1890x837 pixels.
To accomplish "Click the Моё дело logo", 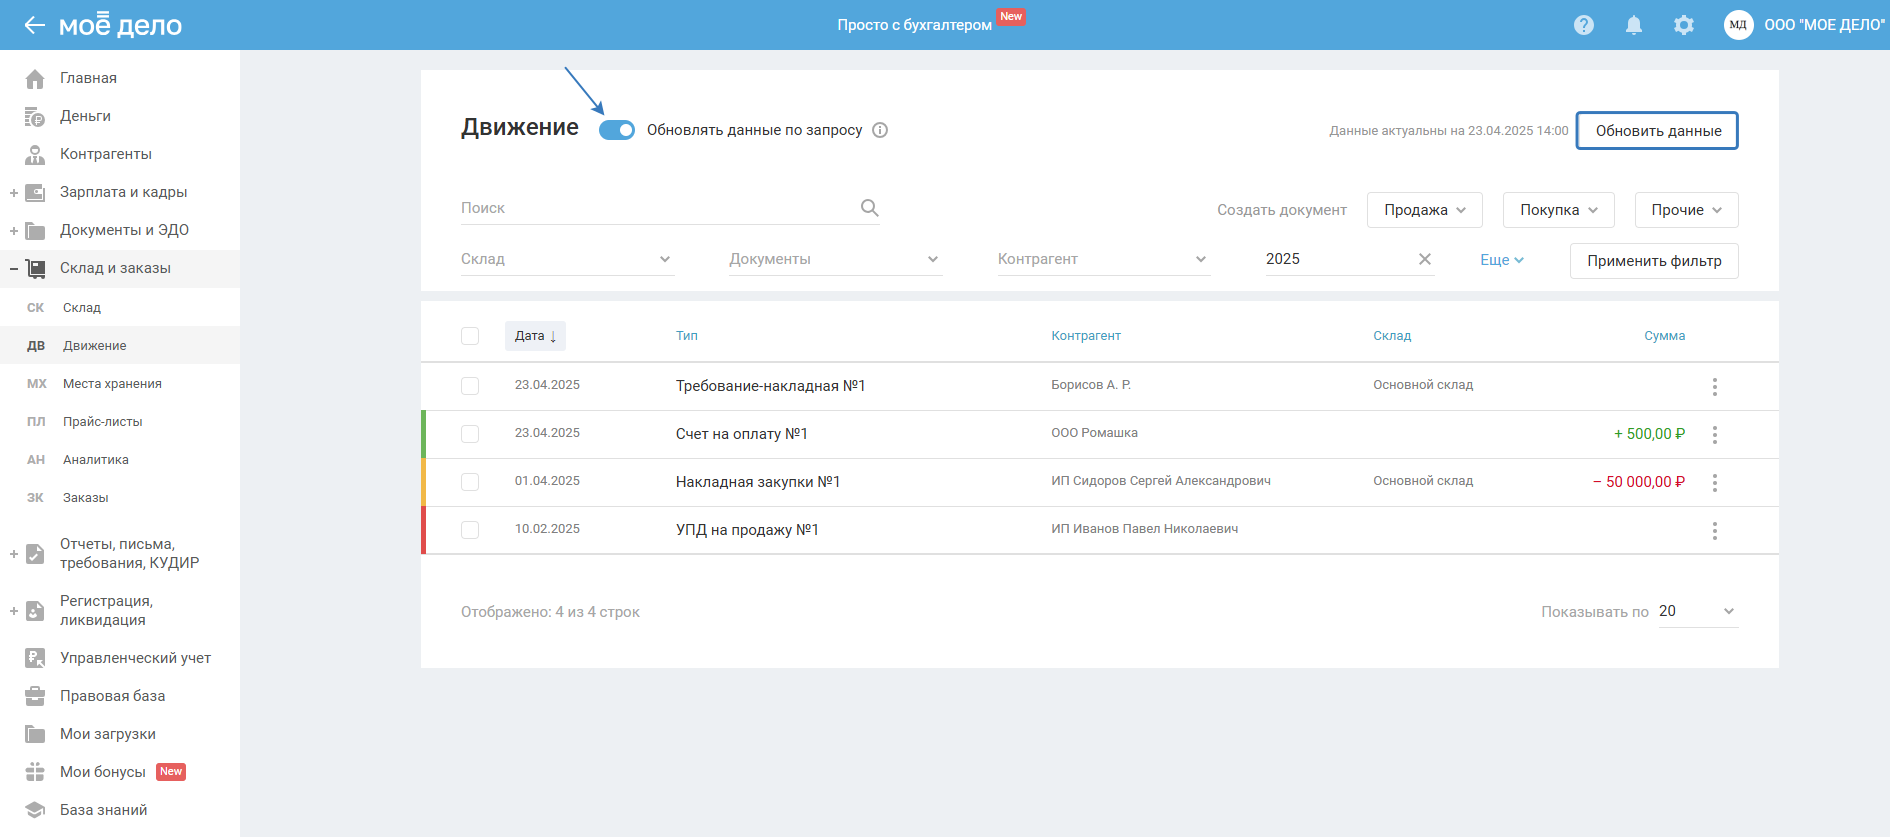I will pyautogui.click(x=120, y=25).
